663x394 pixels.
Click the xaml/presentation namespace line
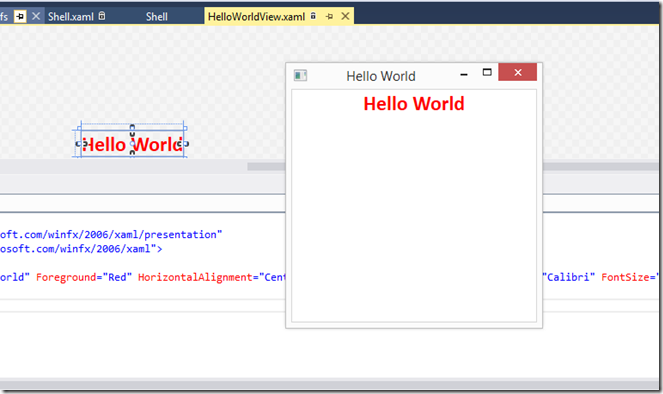(x=111, y=235)
